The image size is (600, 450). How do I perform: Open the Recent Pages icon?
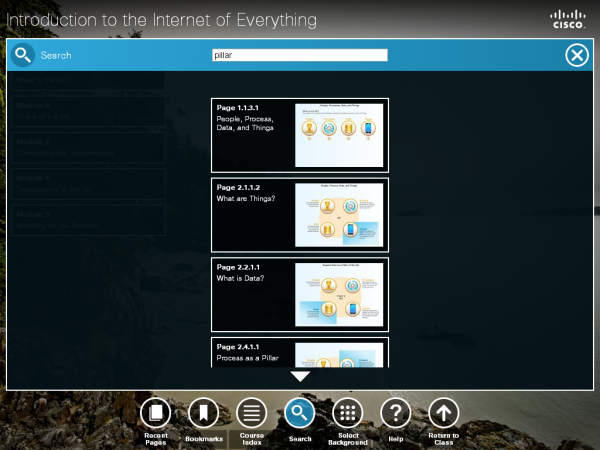(x=155, y=412)
